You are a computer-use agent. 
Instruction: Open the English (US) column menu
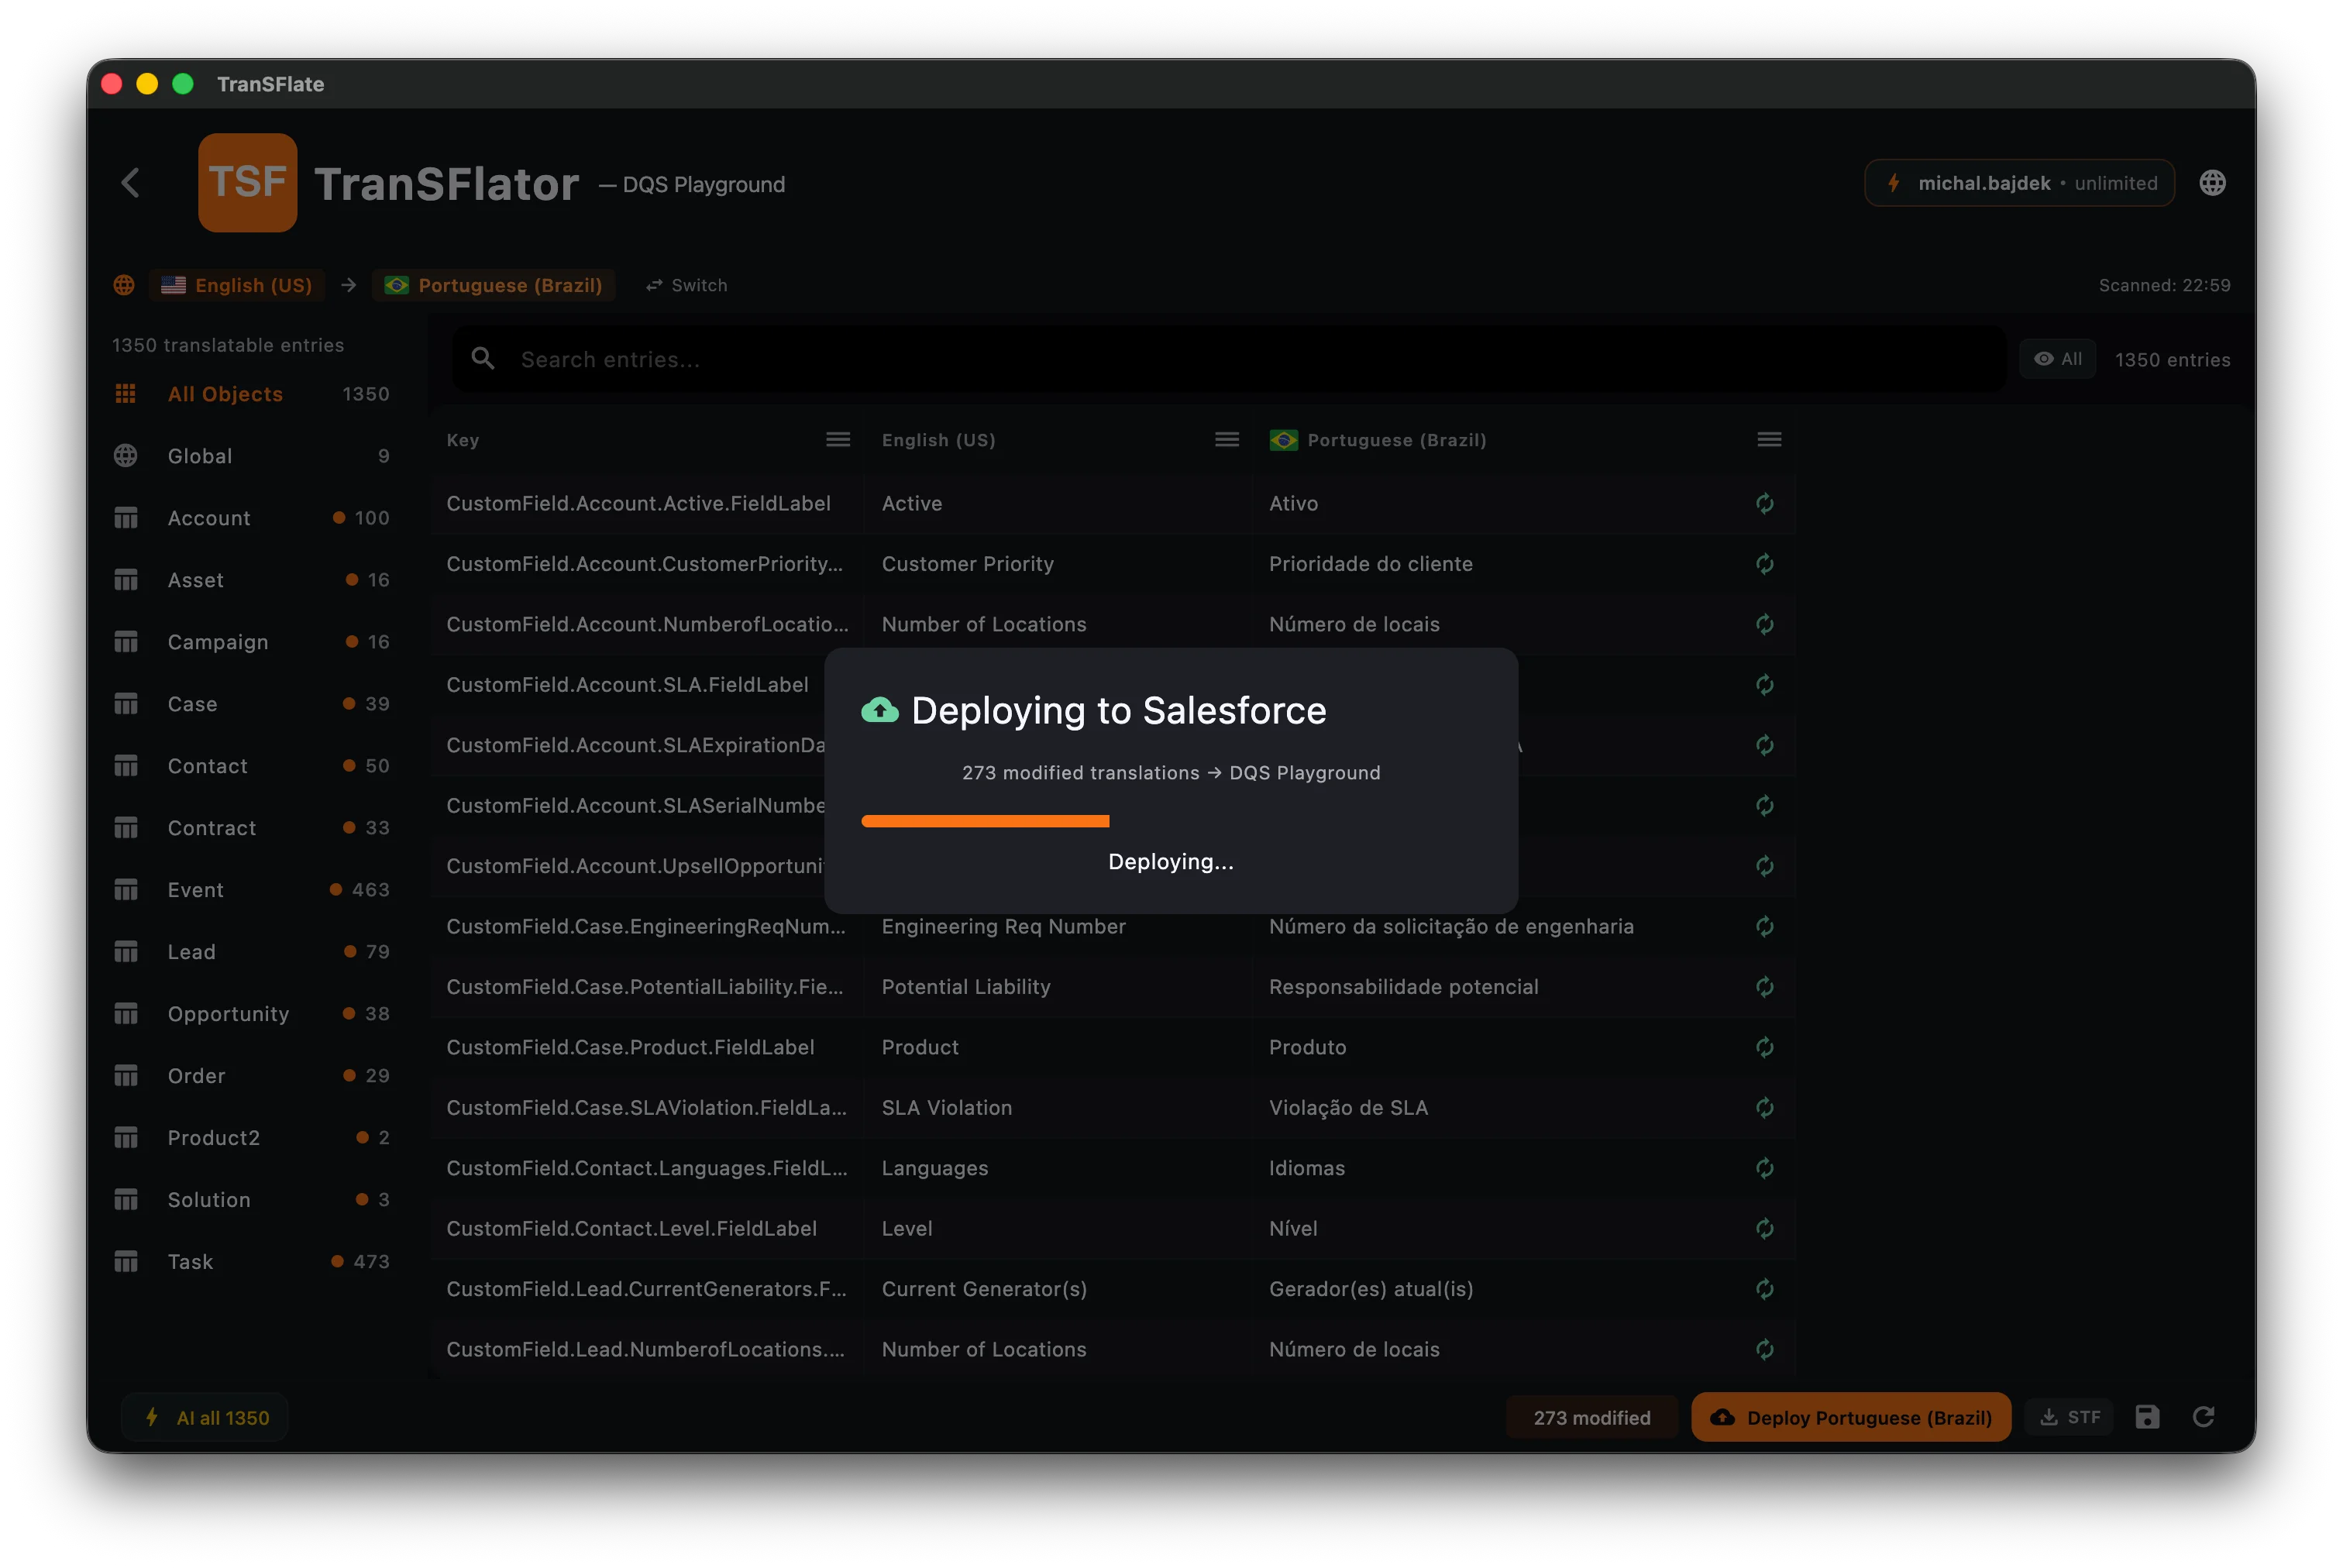click(1226, 439)
